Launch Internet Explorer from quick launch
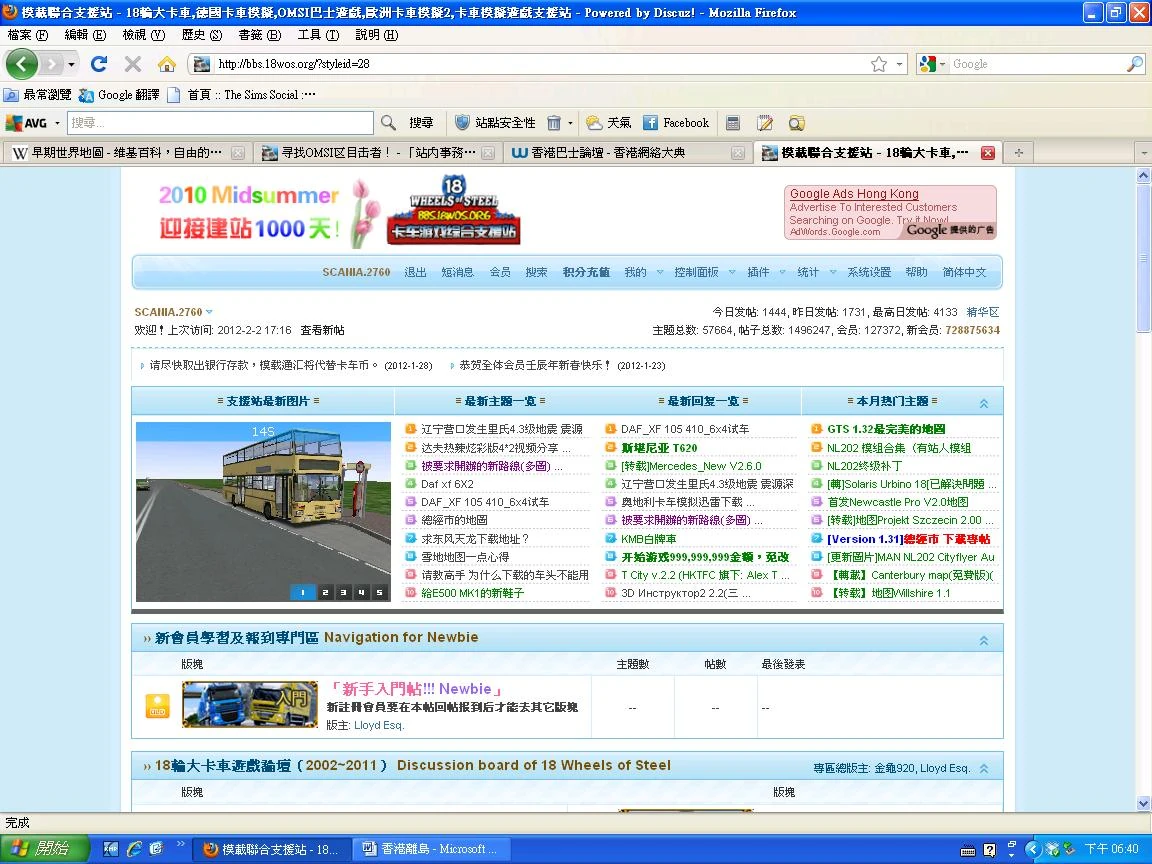This screenshot has width=1152, height=864. click(133, 849)
